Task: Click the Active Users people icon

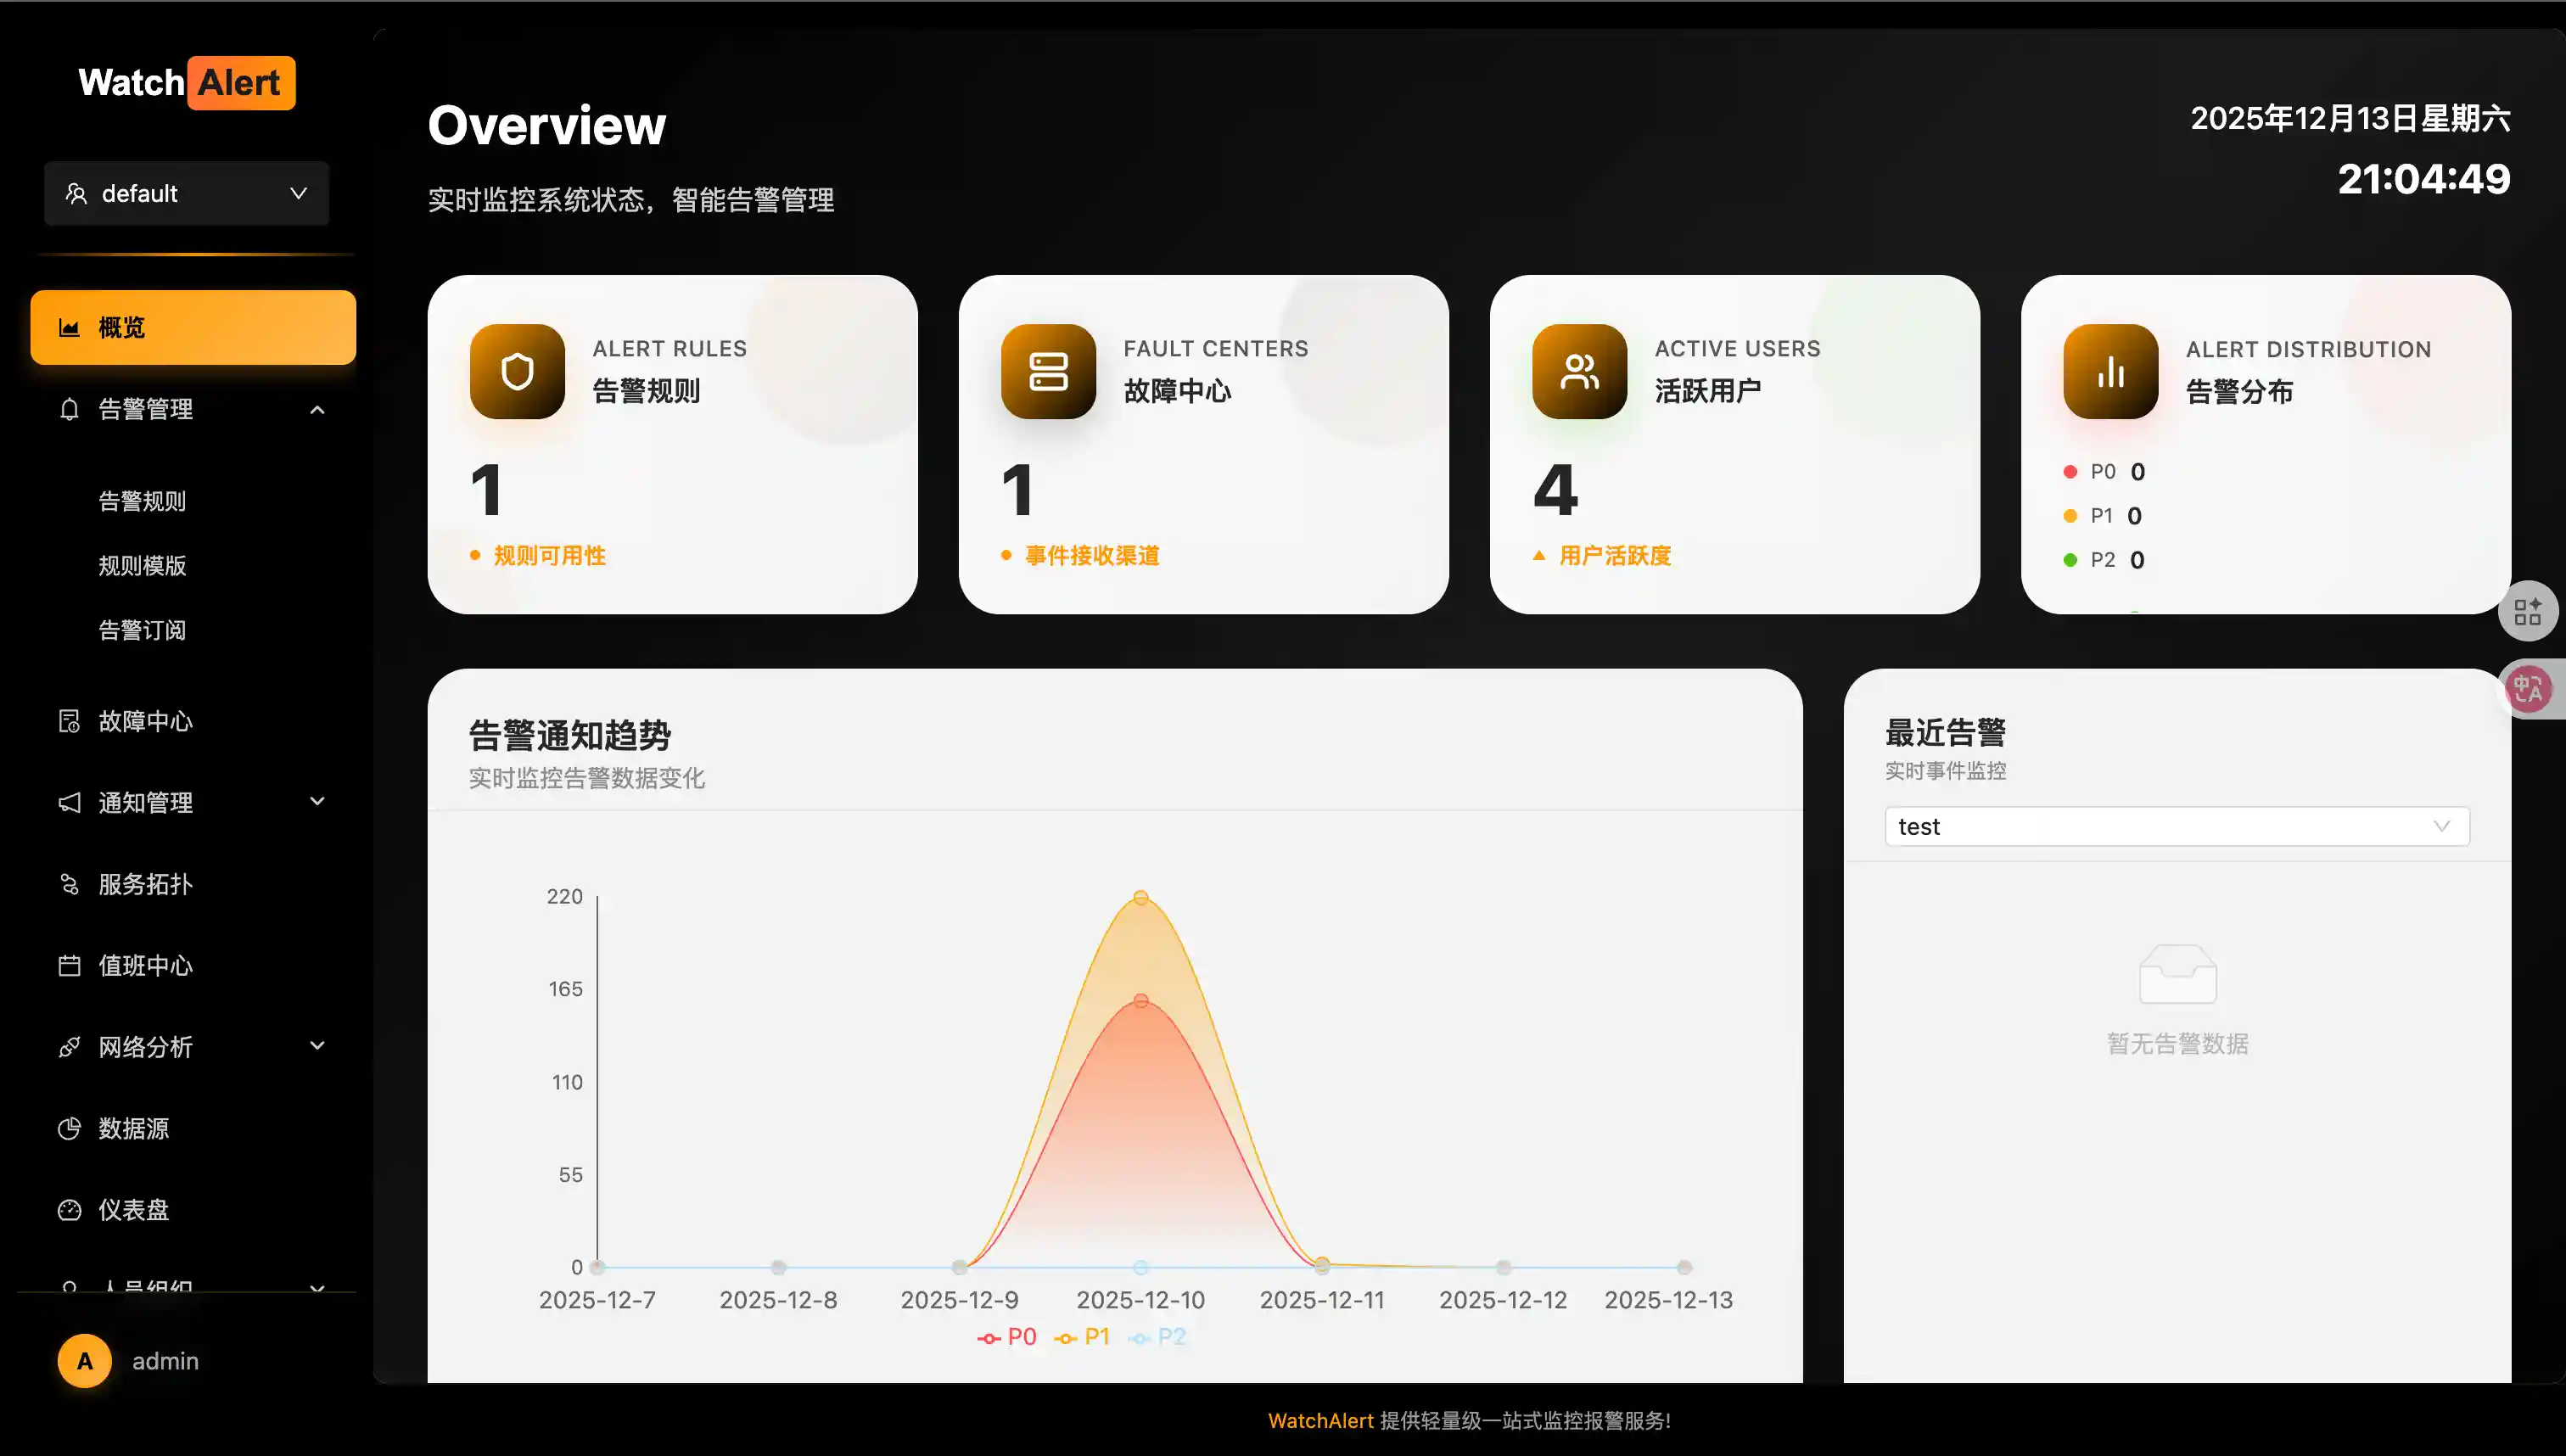Action: (x=1579, y=372)
